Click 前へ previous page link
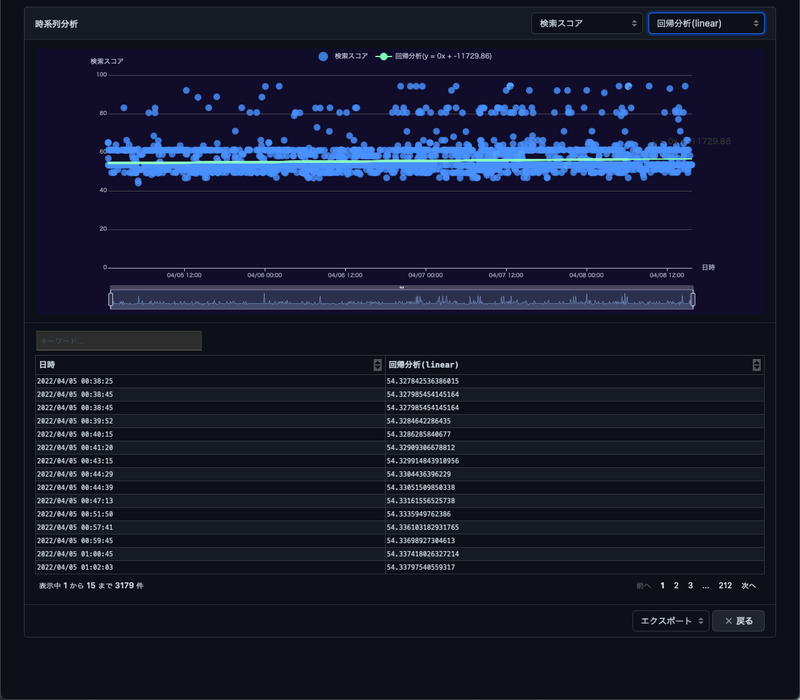Screen dimensions: 800x700 click(643, 585)
